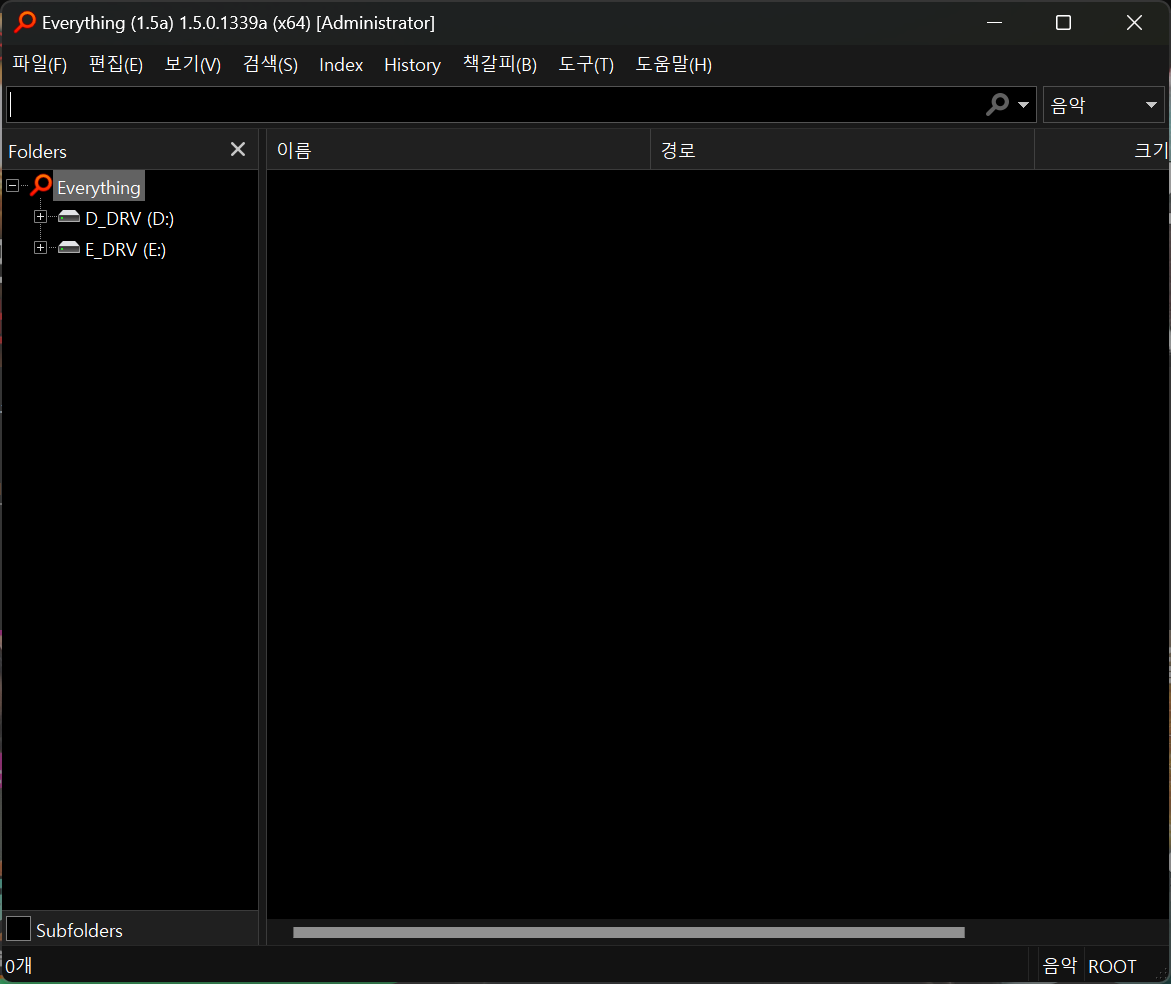Click the Everything app icon in title bar
The image size is (1171, 984).
(x=25, y=22)
